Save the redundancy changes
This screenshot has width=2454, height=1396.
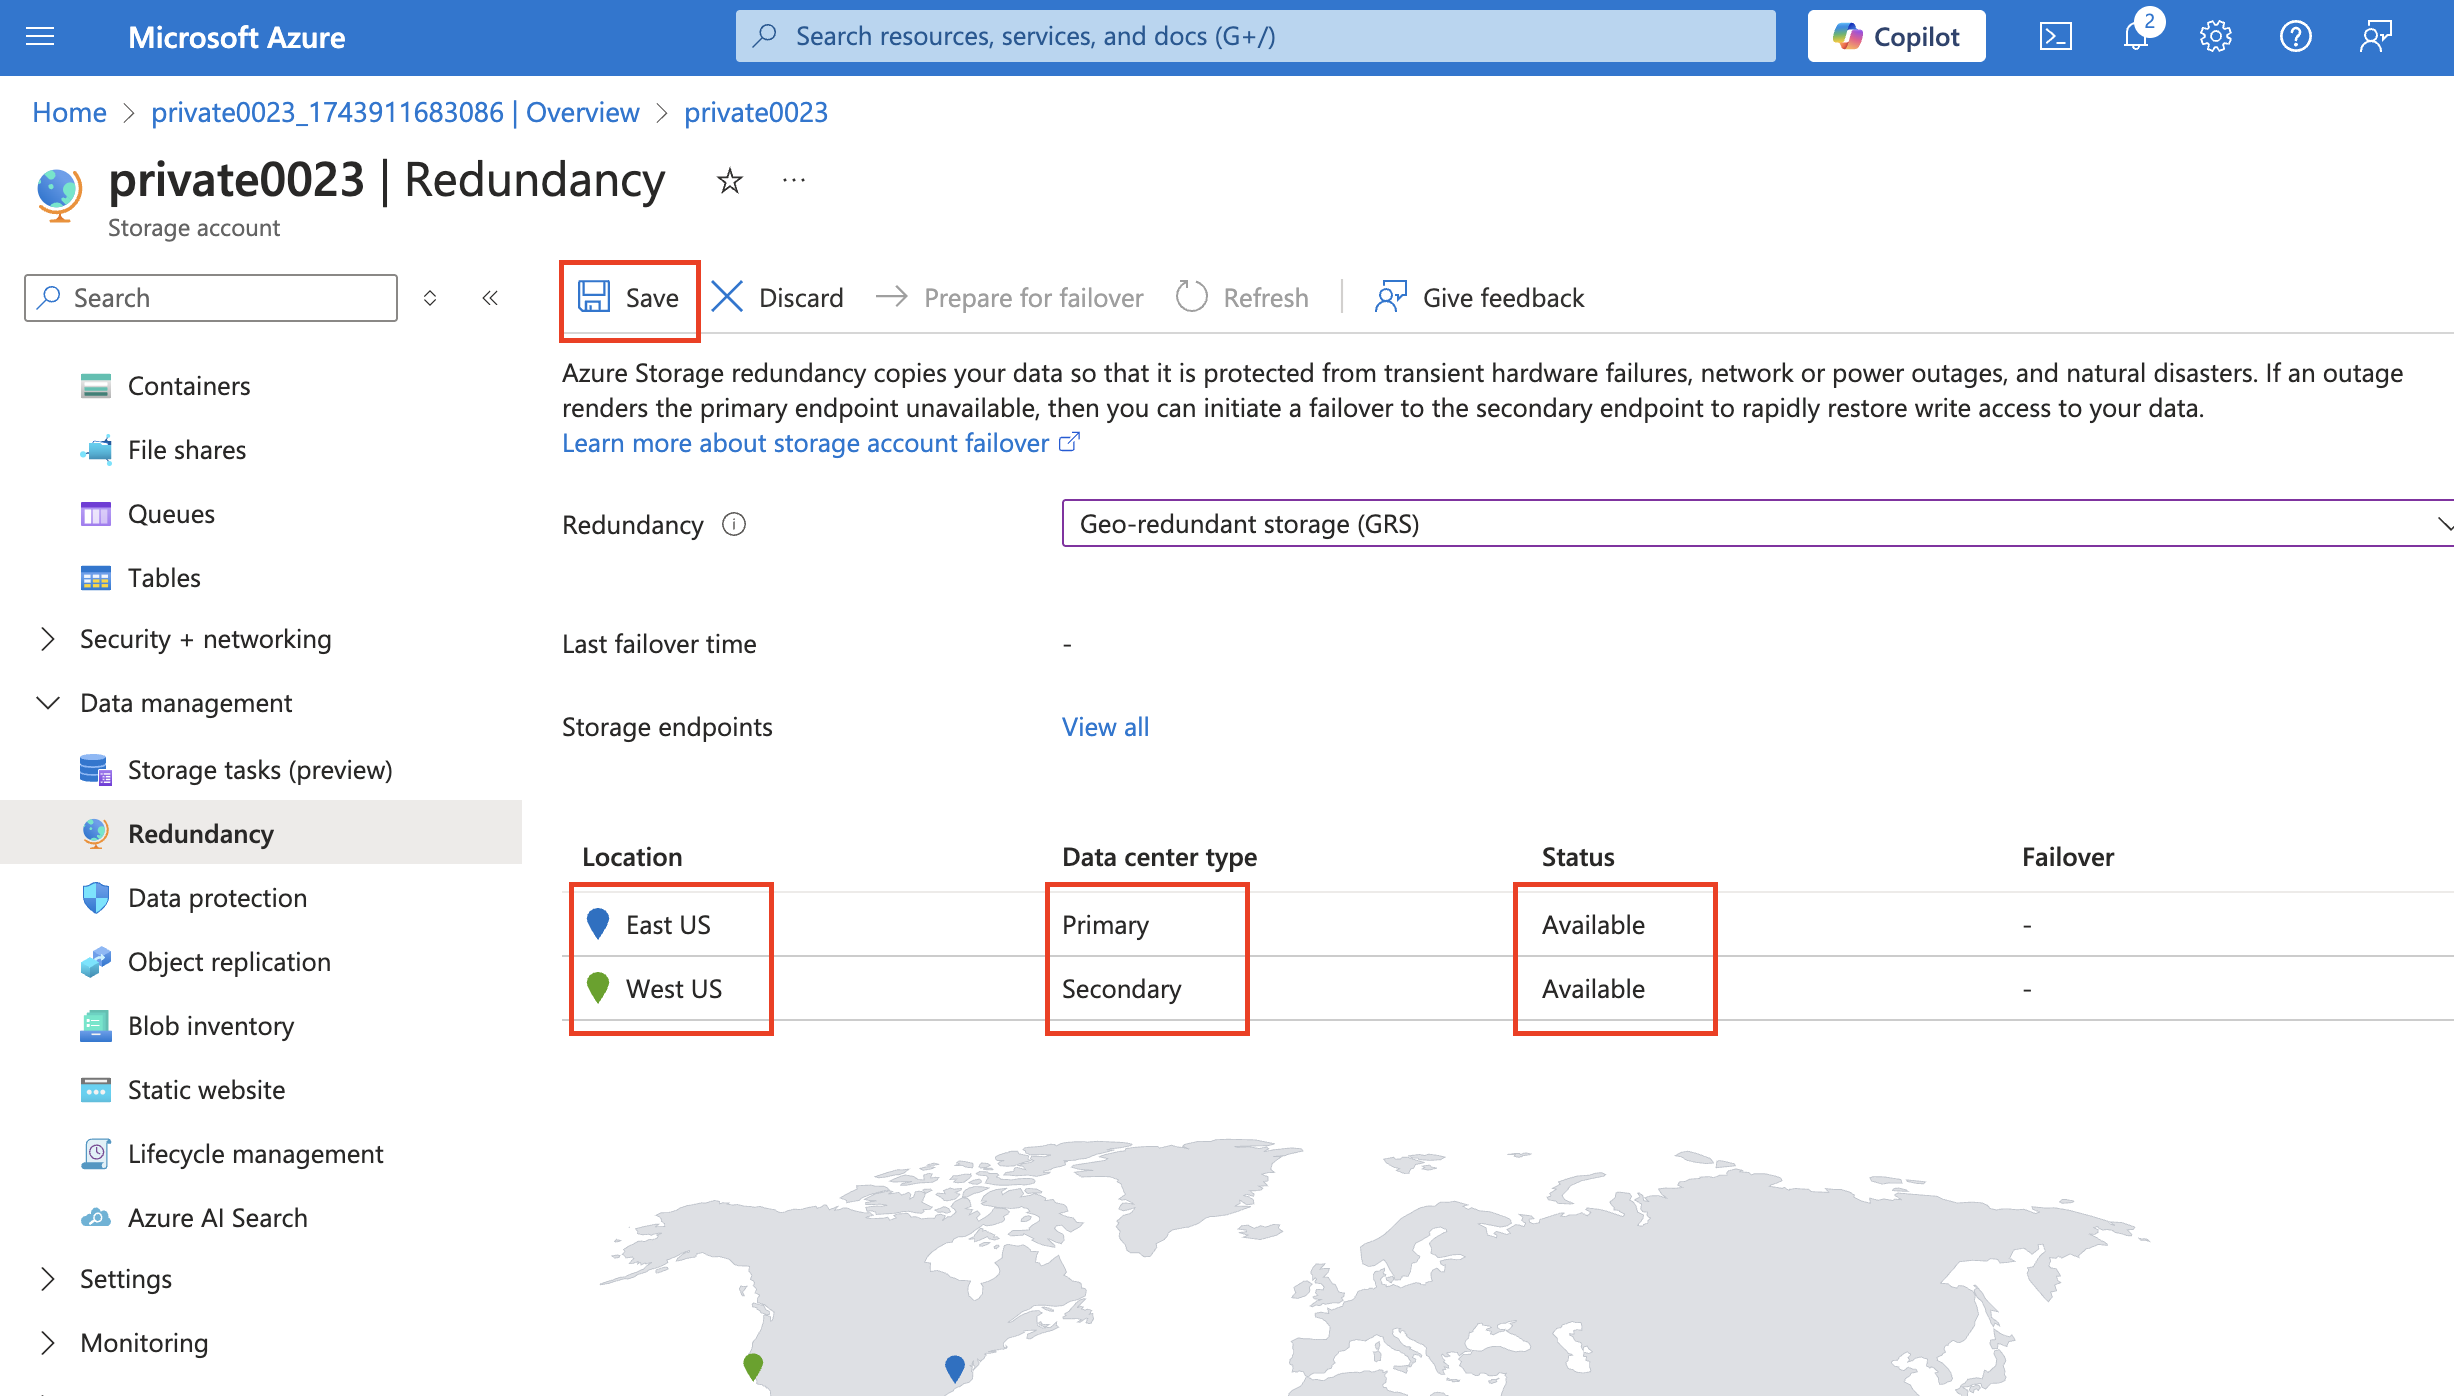tap(629, 298)
